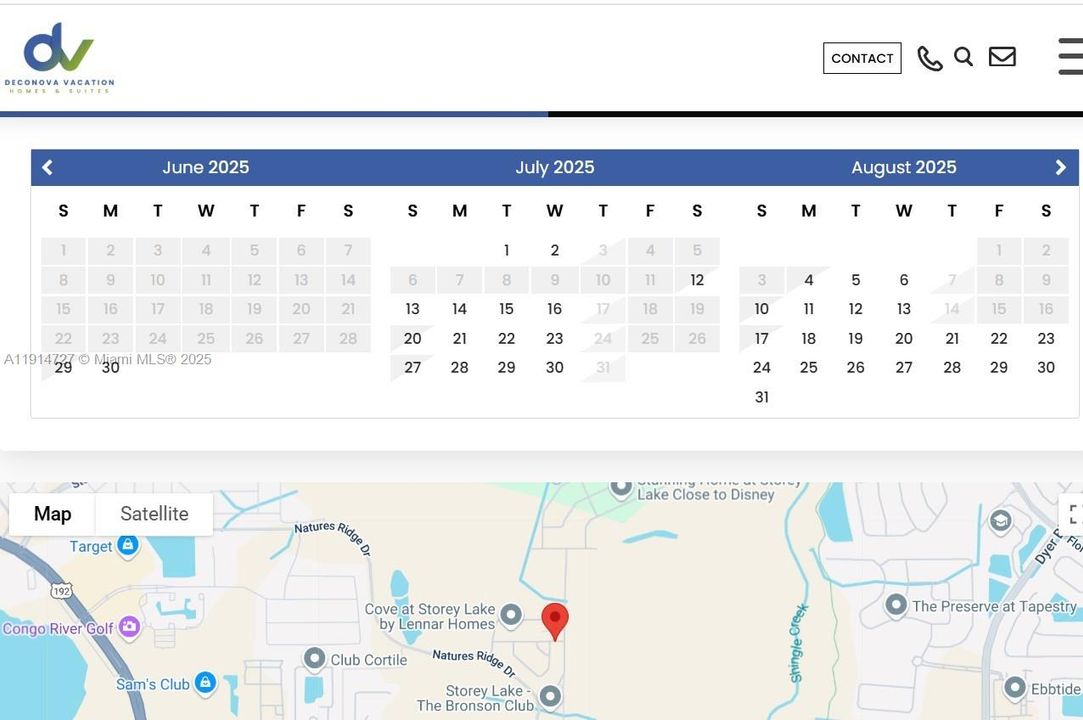
Task: Click the Deconova Vacation logo
Action: click(59, 58)
